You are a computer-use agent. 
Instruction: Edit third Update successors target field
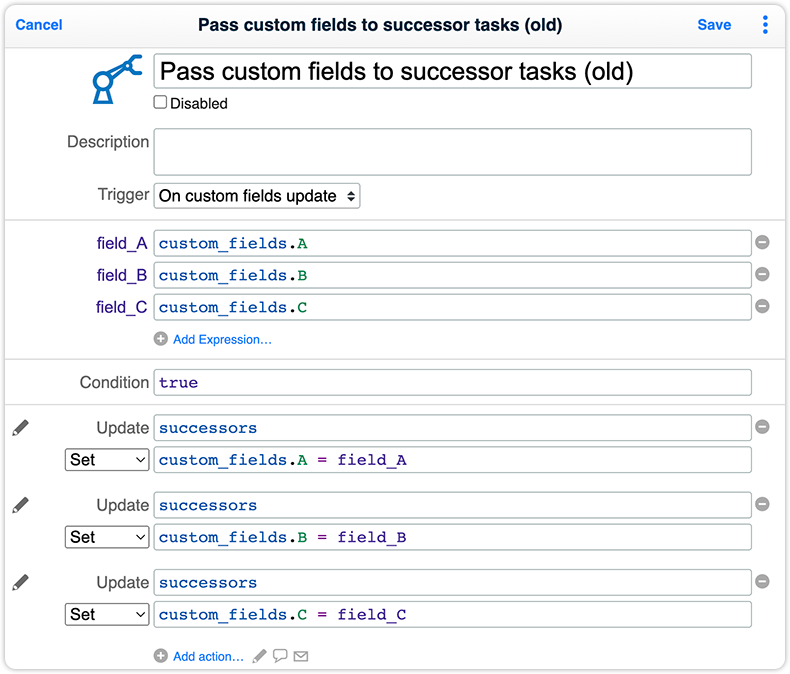452,582
